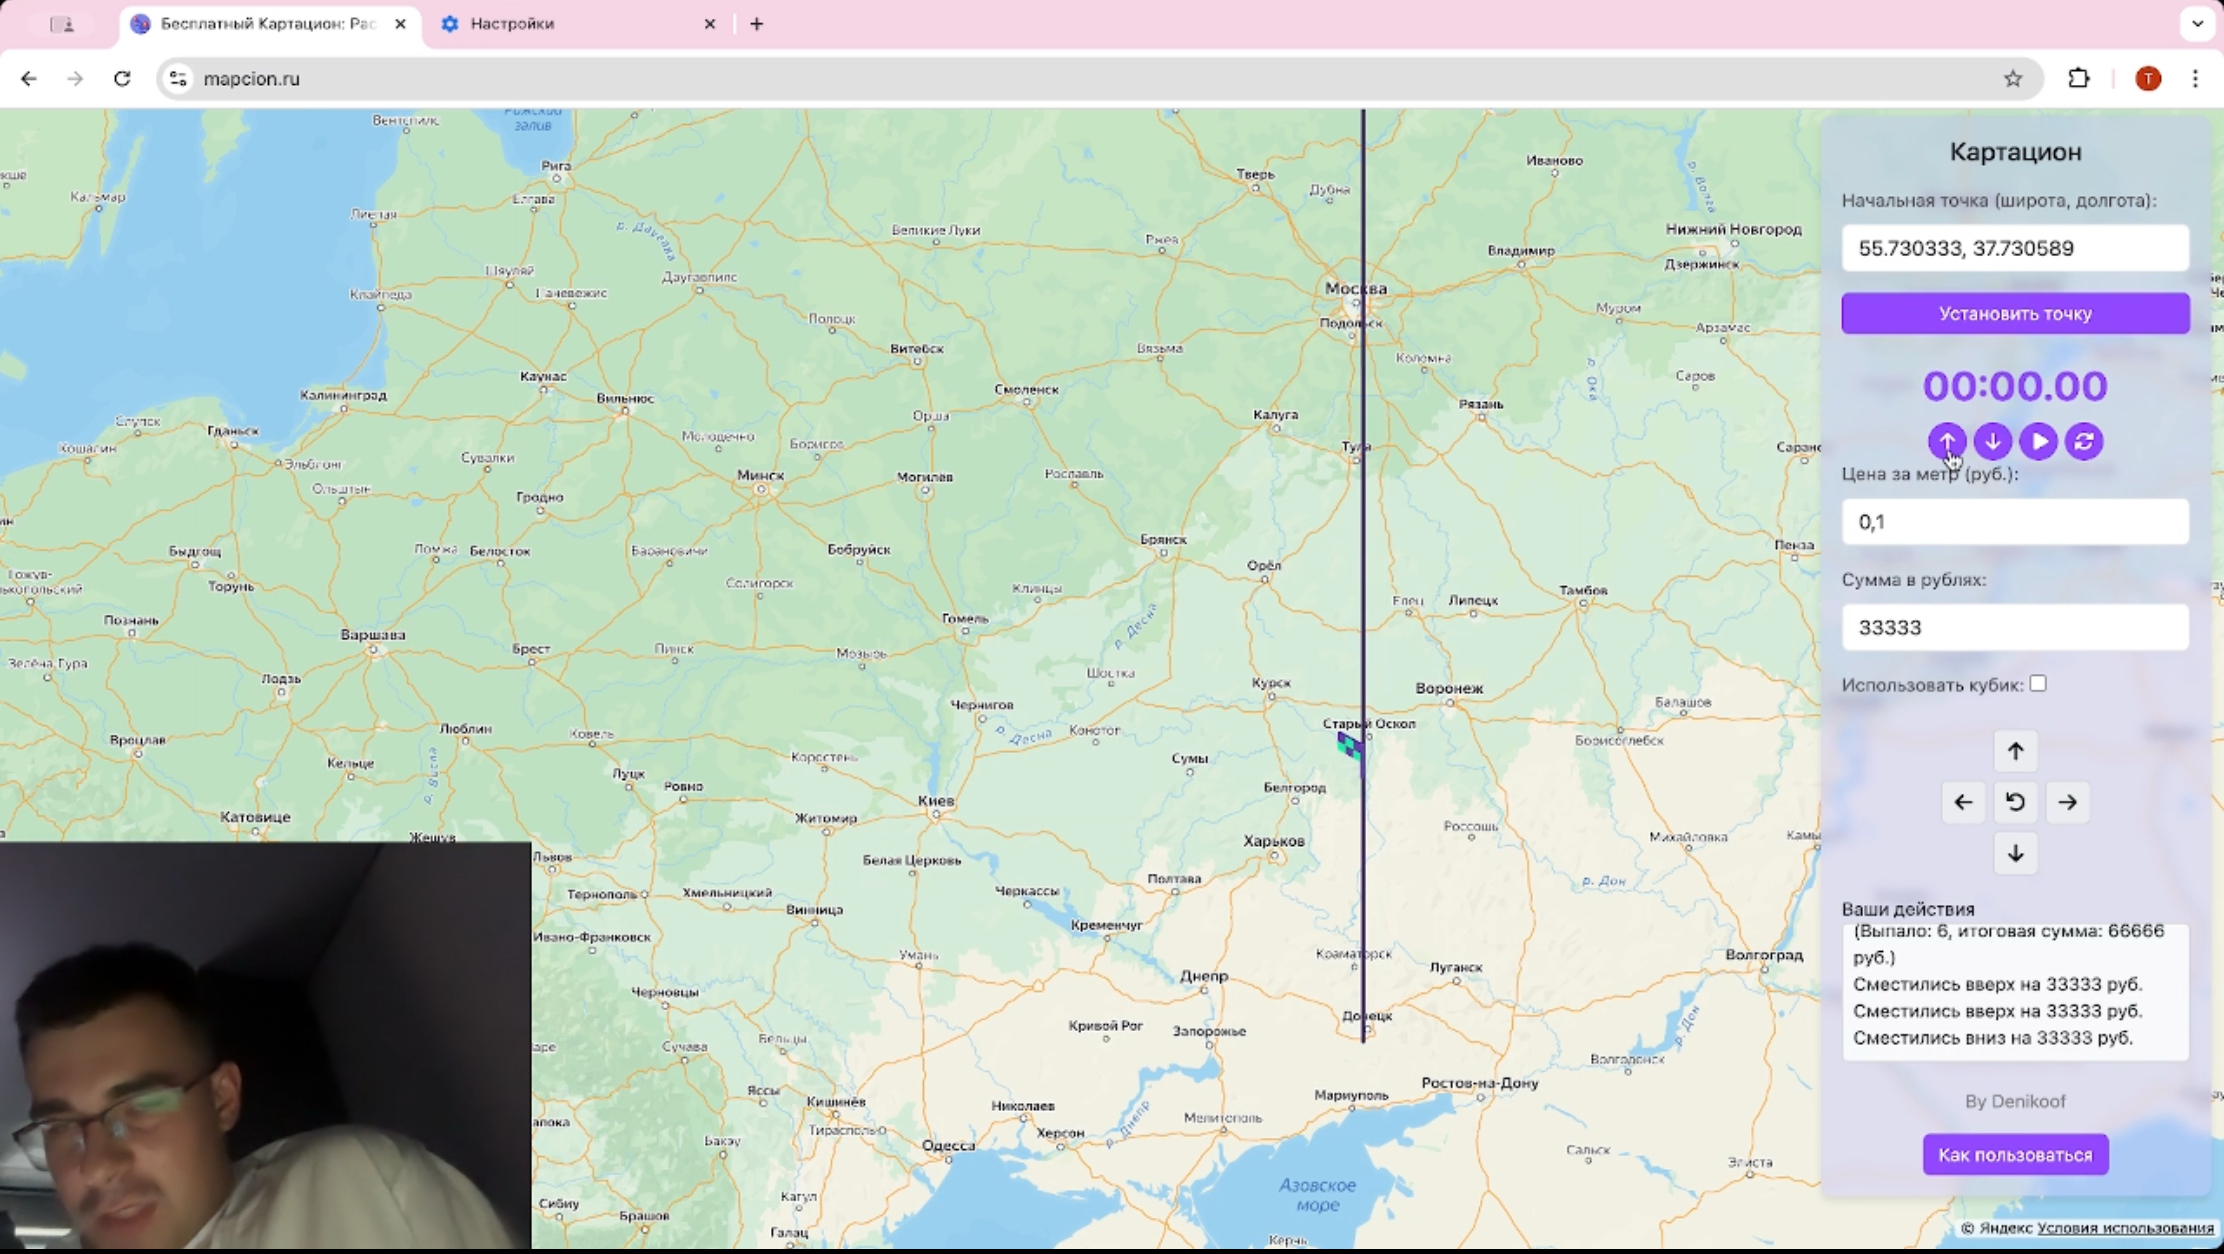The height and width of the screenshot is (1254, 2224).
Task: Expand the tab search dropdown arrow
Action: [2197, 24]
